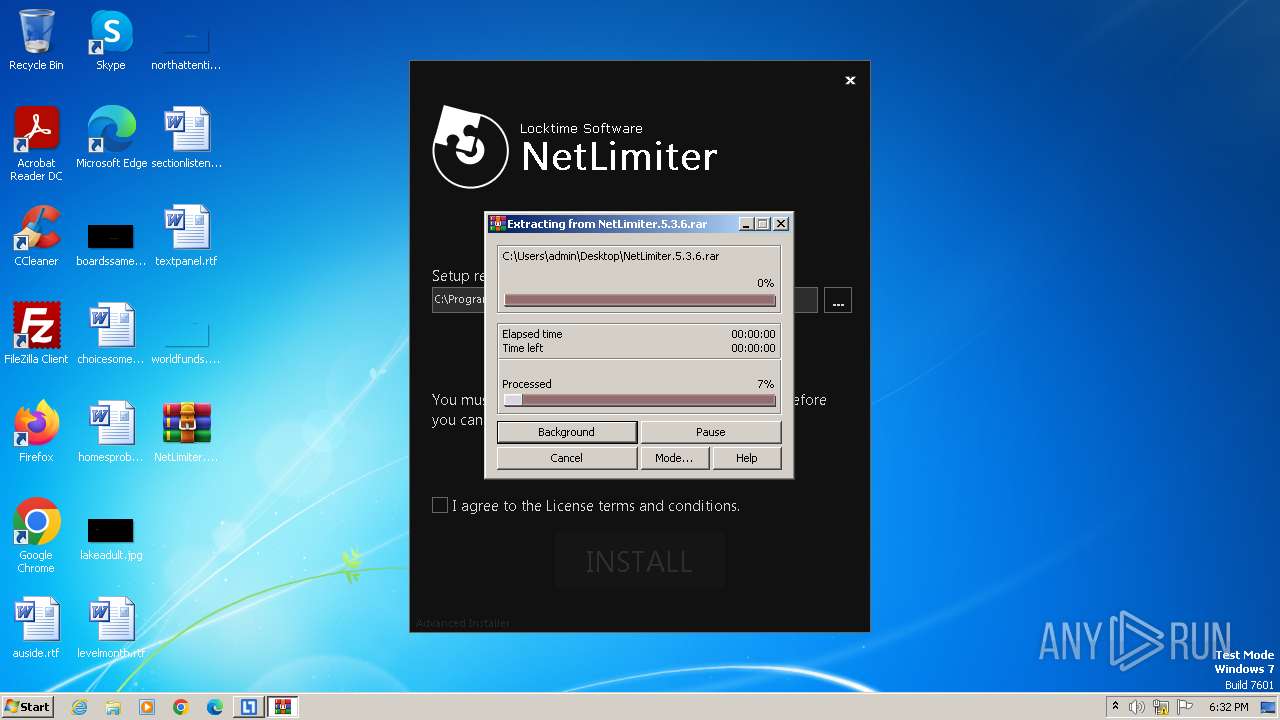Switch to NetLimiter installer taskbar item
The height and width of the screenshot is (720, 1280).
coord(249,707)
